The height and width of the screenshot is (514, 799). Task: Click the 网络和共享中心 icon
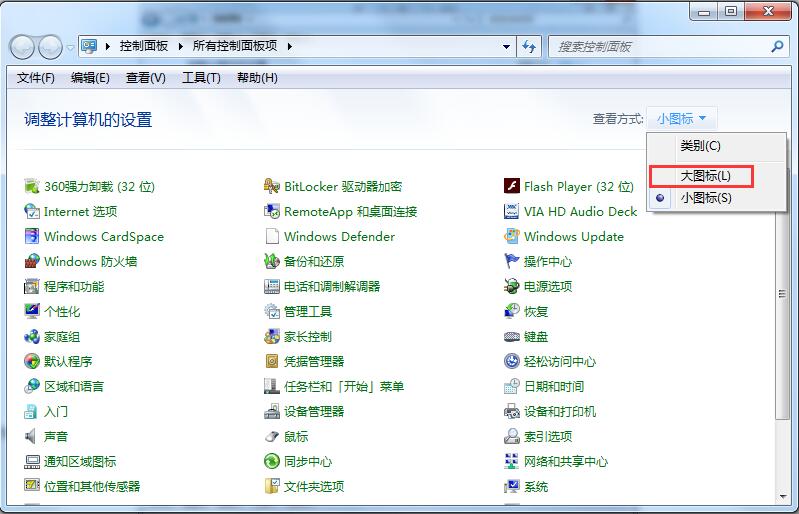[512, 462]
